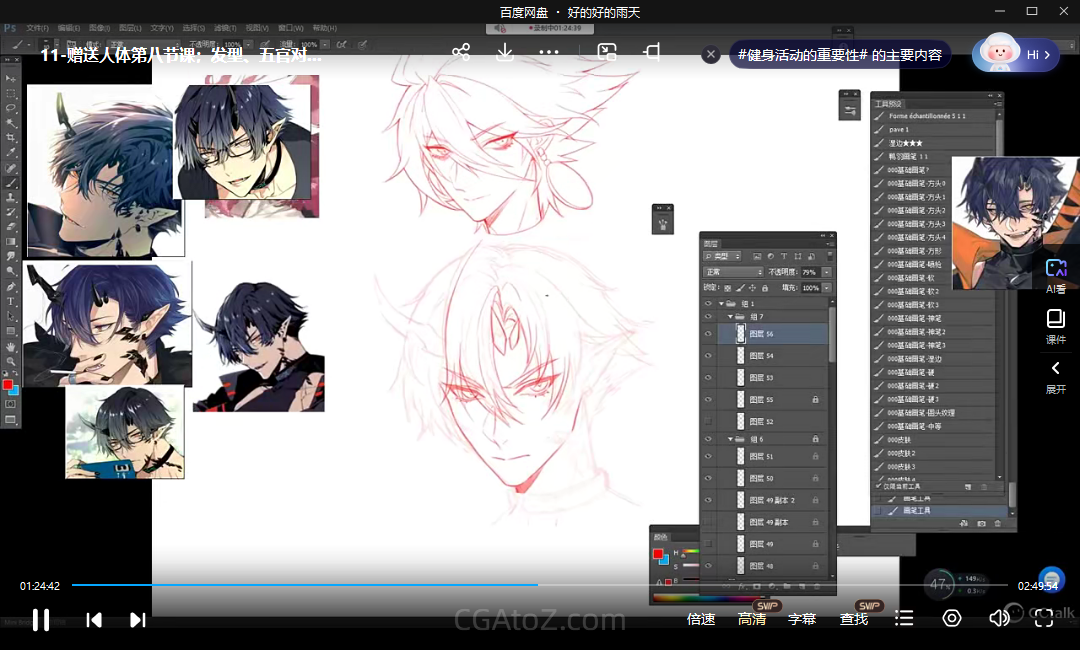The width and height of the screenshot is (1080, 650).
Task: Enter fullscreen mode
Action: point(1043,618)
